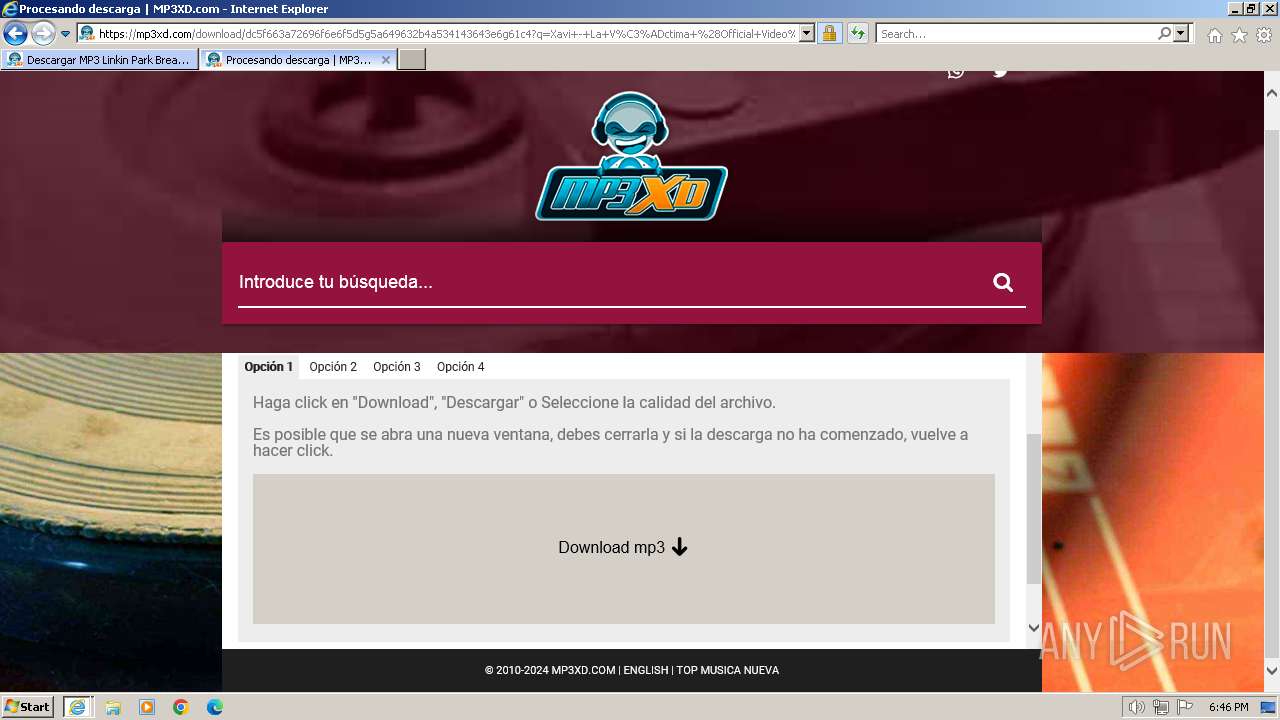
Task: Open the ENGLISH footer link
Action: pyautogui.click(x=646, y=670)
